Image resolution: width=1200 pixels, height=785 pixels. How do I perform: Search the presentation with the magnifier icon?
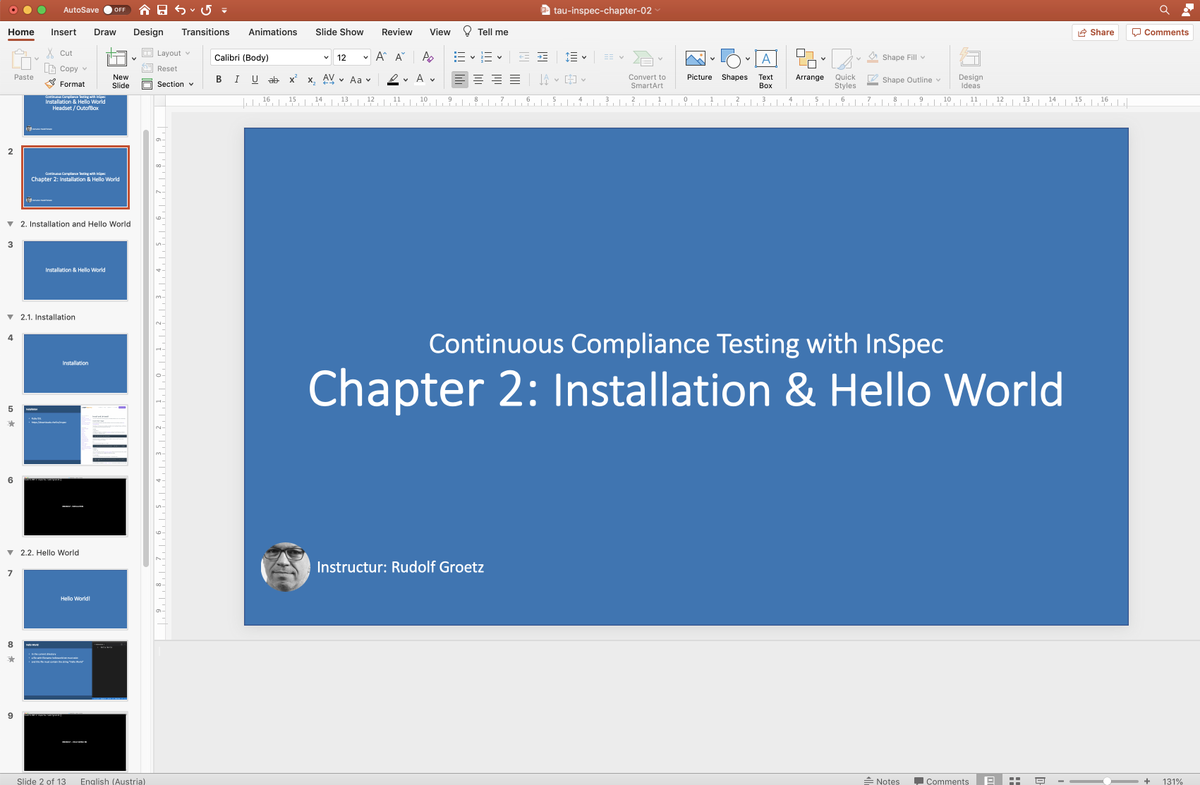coord(1165,10)
